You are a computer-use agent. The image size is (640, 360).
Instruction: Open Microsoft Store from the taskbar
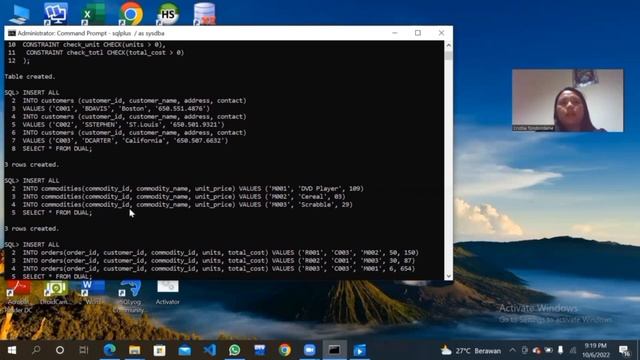point(159,350)
